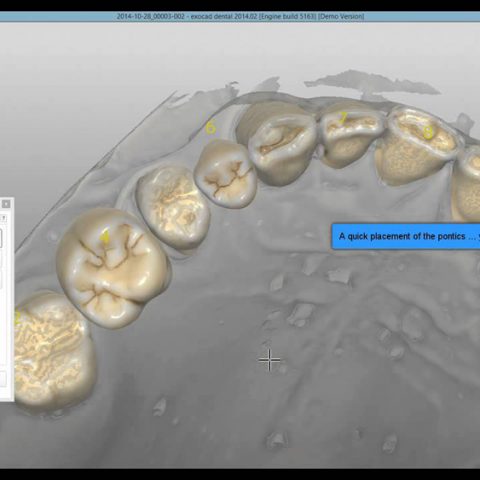Close the wizard panel with the x button
Viewport: 480px width, 480px height.
click(6, 204)
